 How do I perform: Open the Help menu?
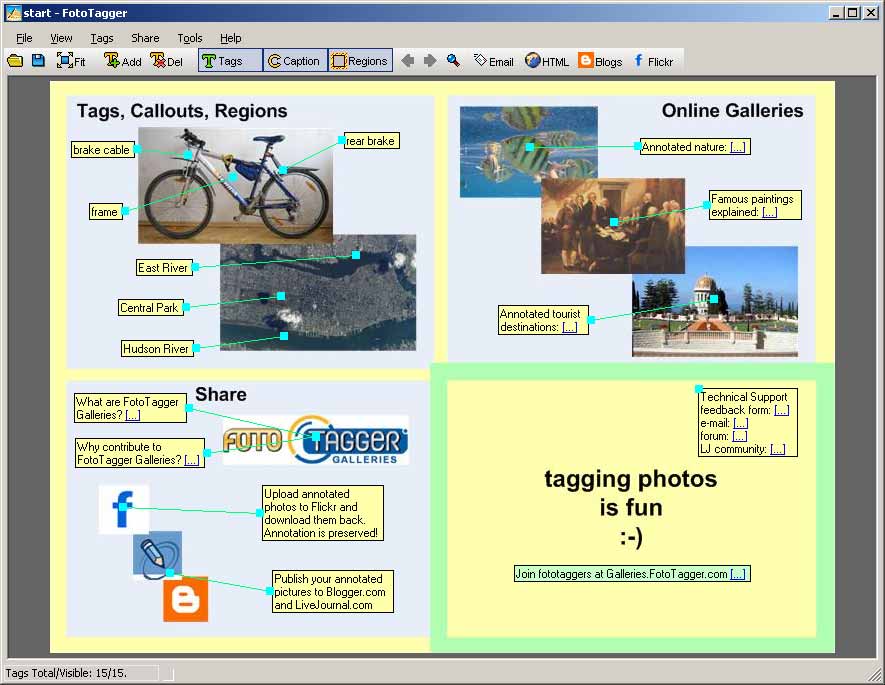[231, 38]
